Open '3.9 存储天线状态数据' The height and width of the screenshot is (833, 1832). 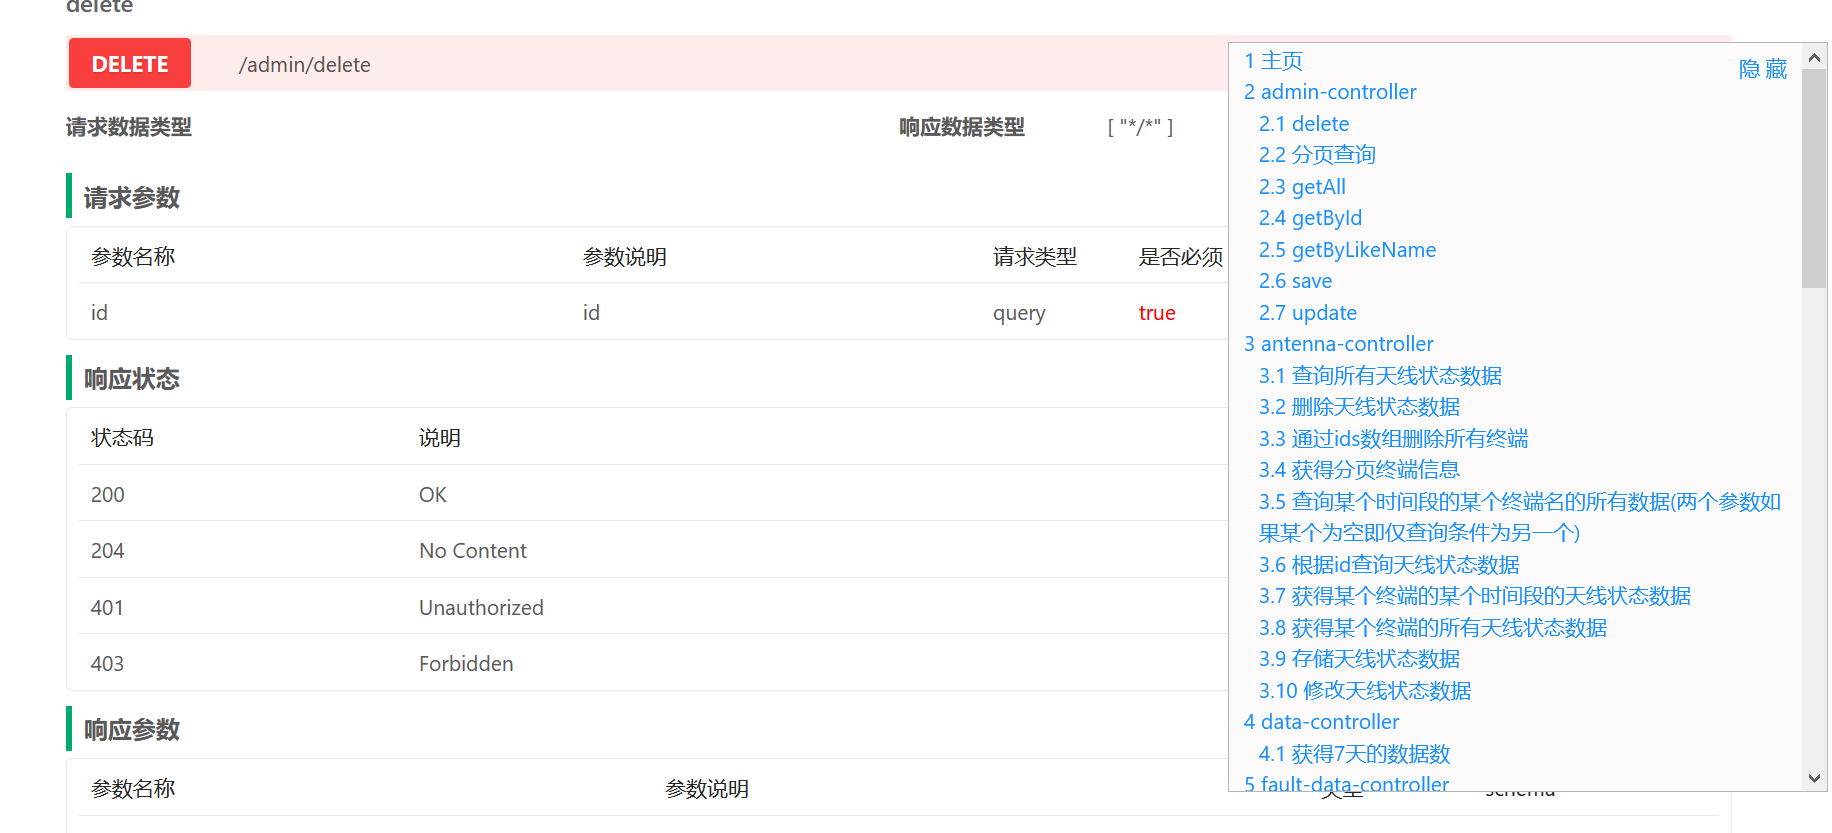(x=1359, y=659)
